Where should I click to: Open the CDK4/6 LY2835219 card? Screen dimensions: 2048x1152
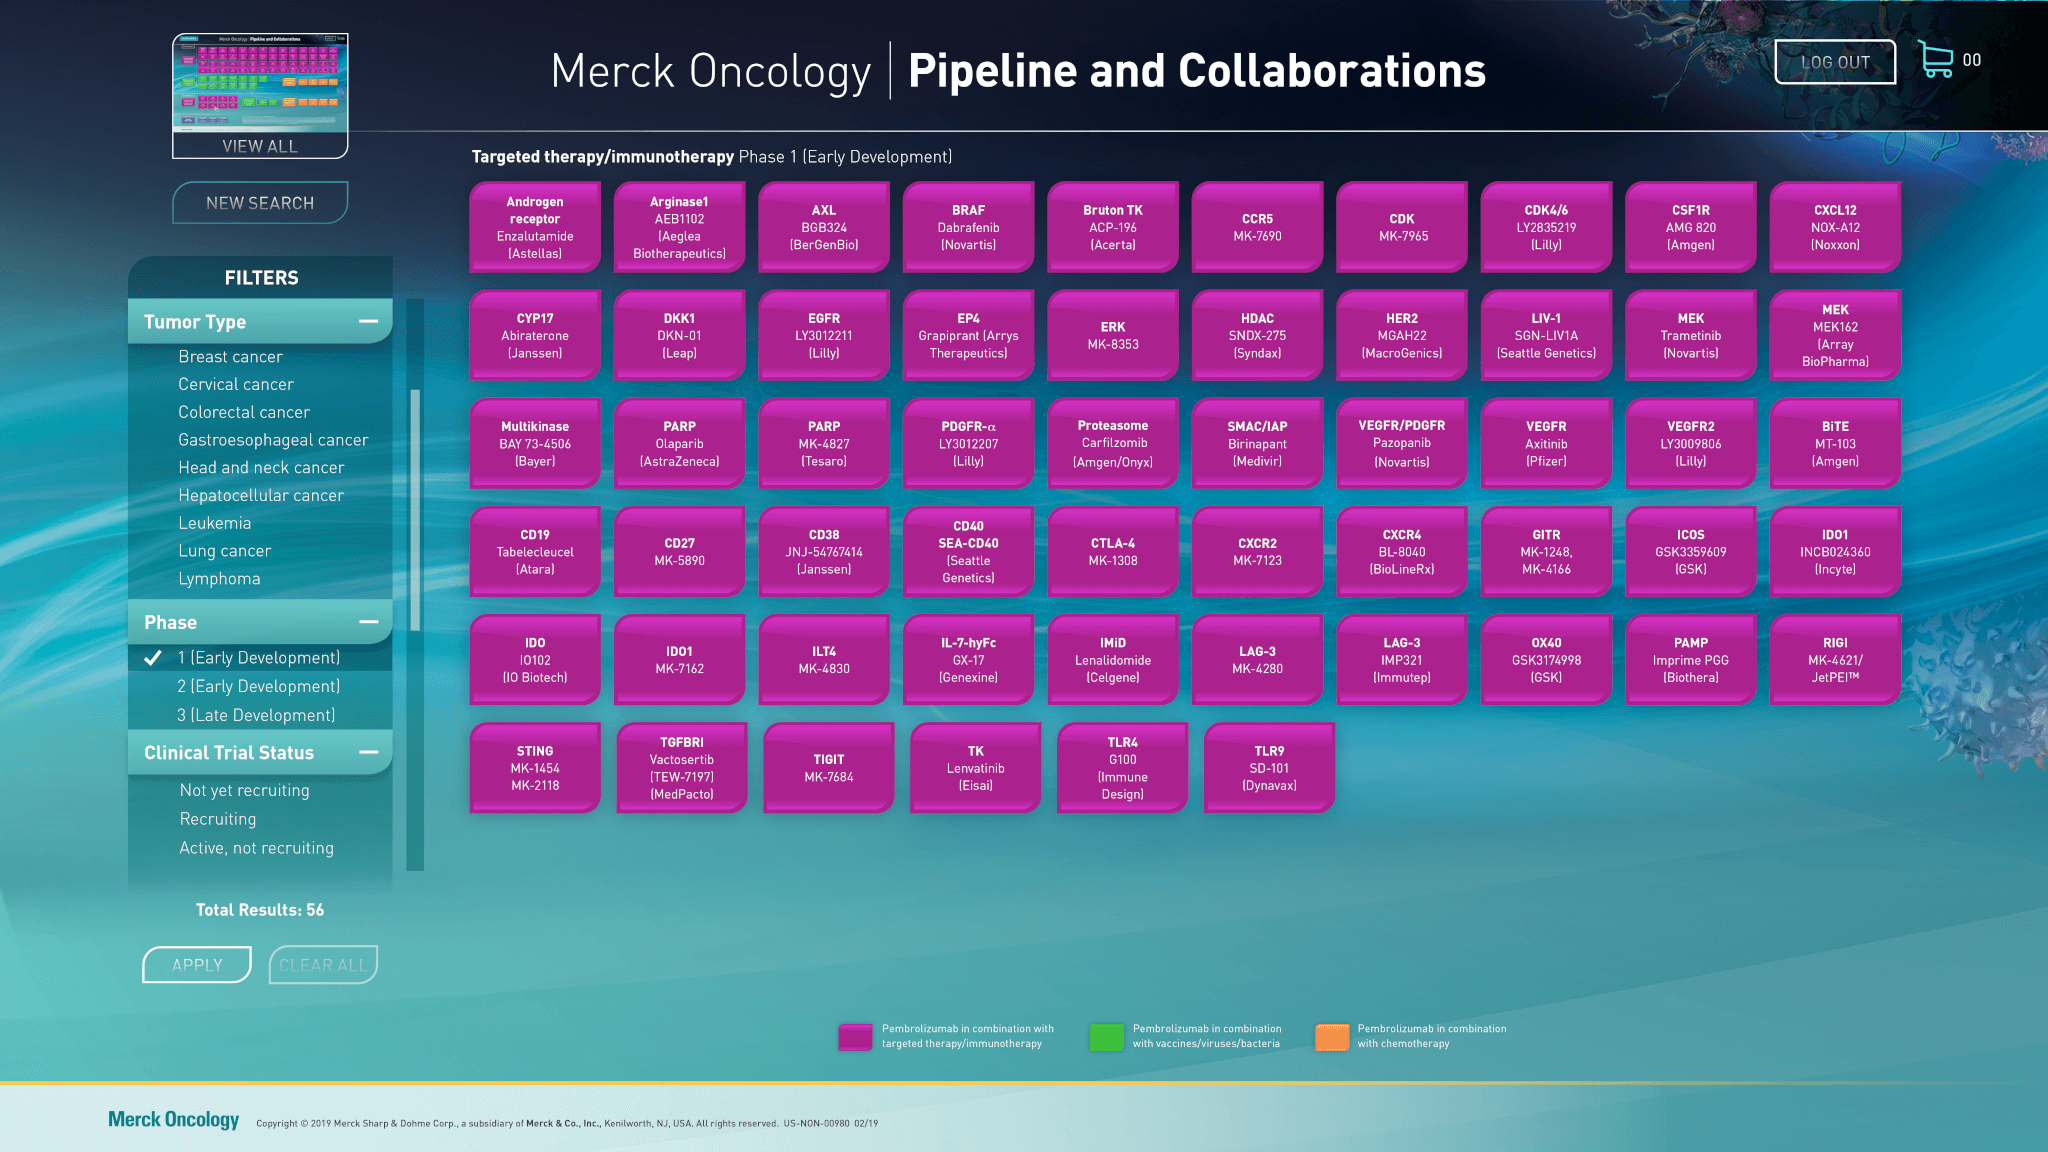click(1546, 227)
